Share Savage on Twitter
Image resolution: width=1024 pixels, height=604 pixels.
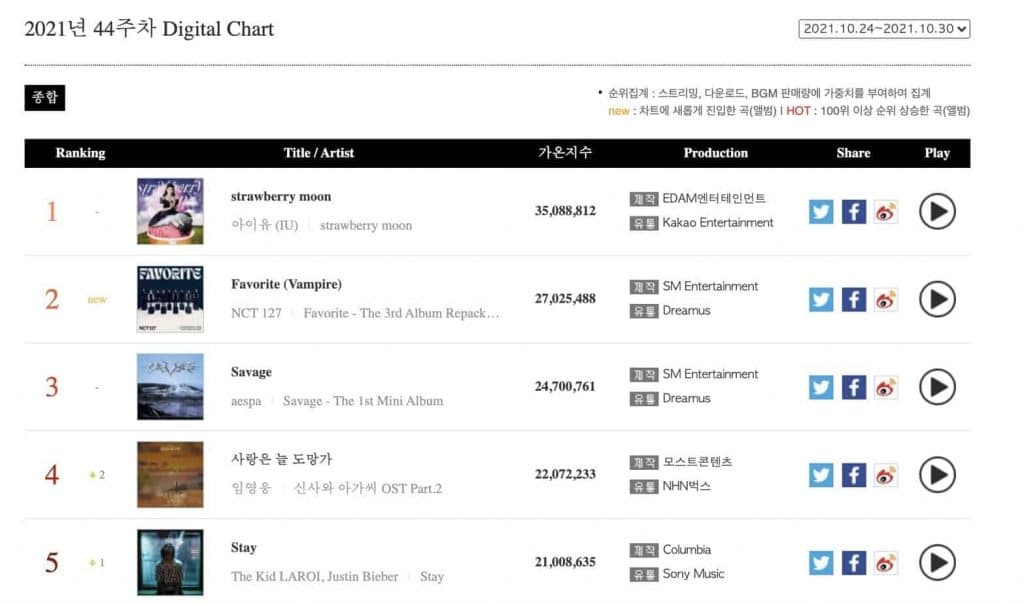(821, 387)
